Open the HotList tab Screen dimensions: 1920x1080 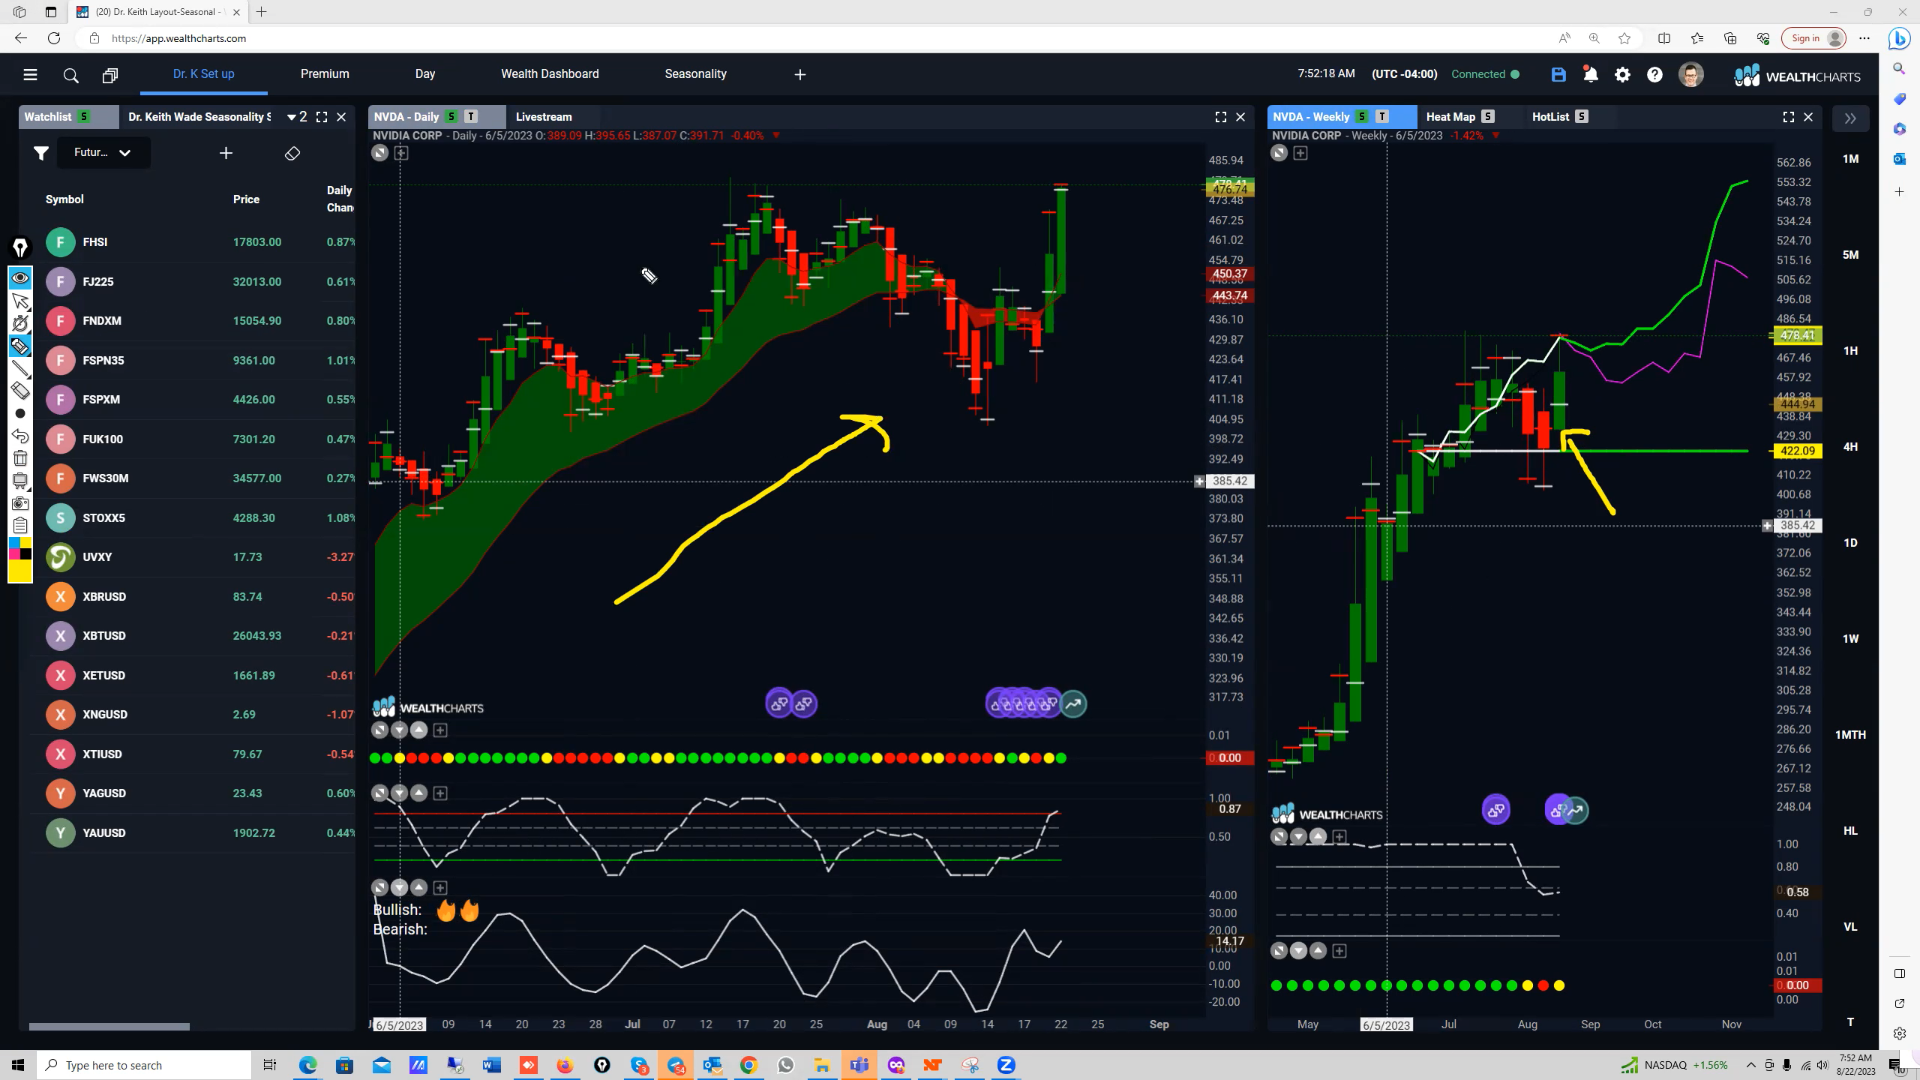[1550, 117]
